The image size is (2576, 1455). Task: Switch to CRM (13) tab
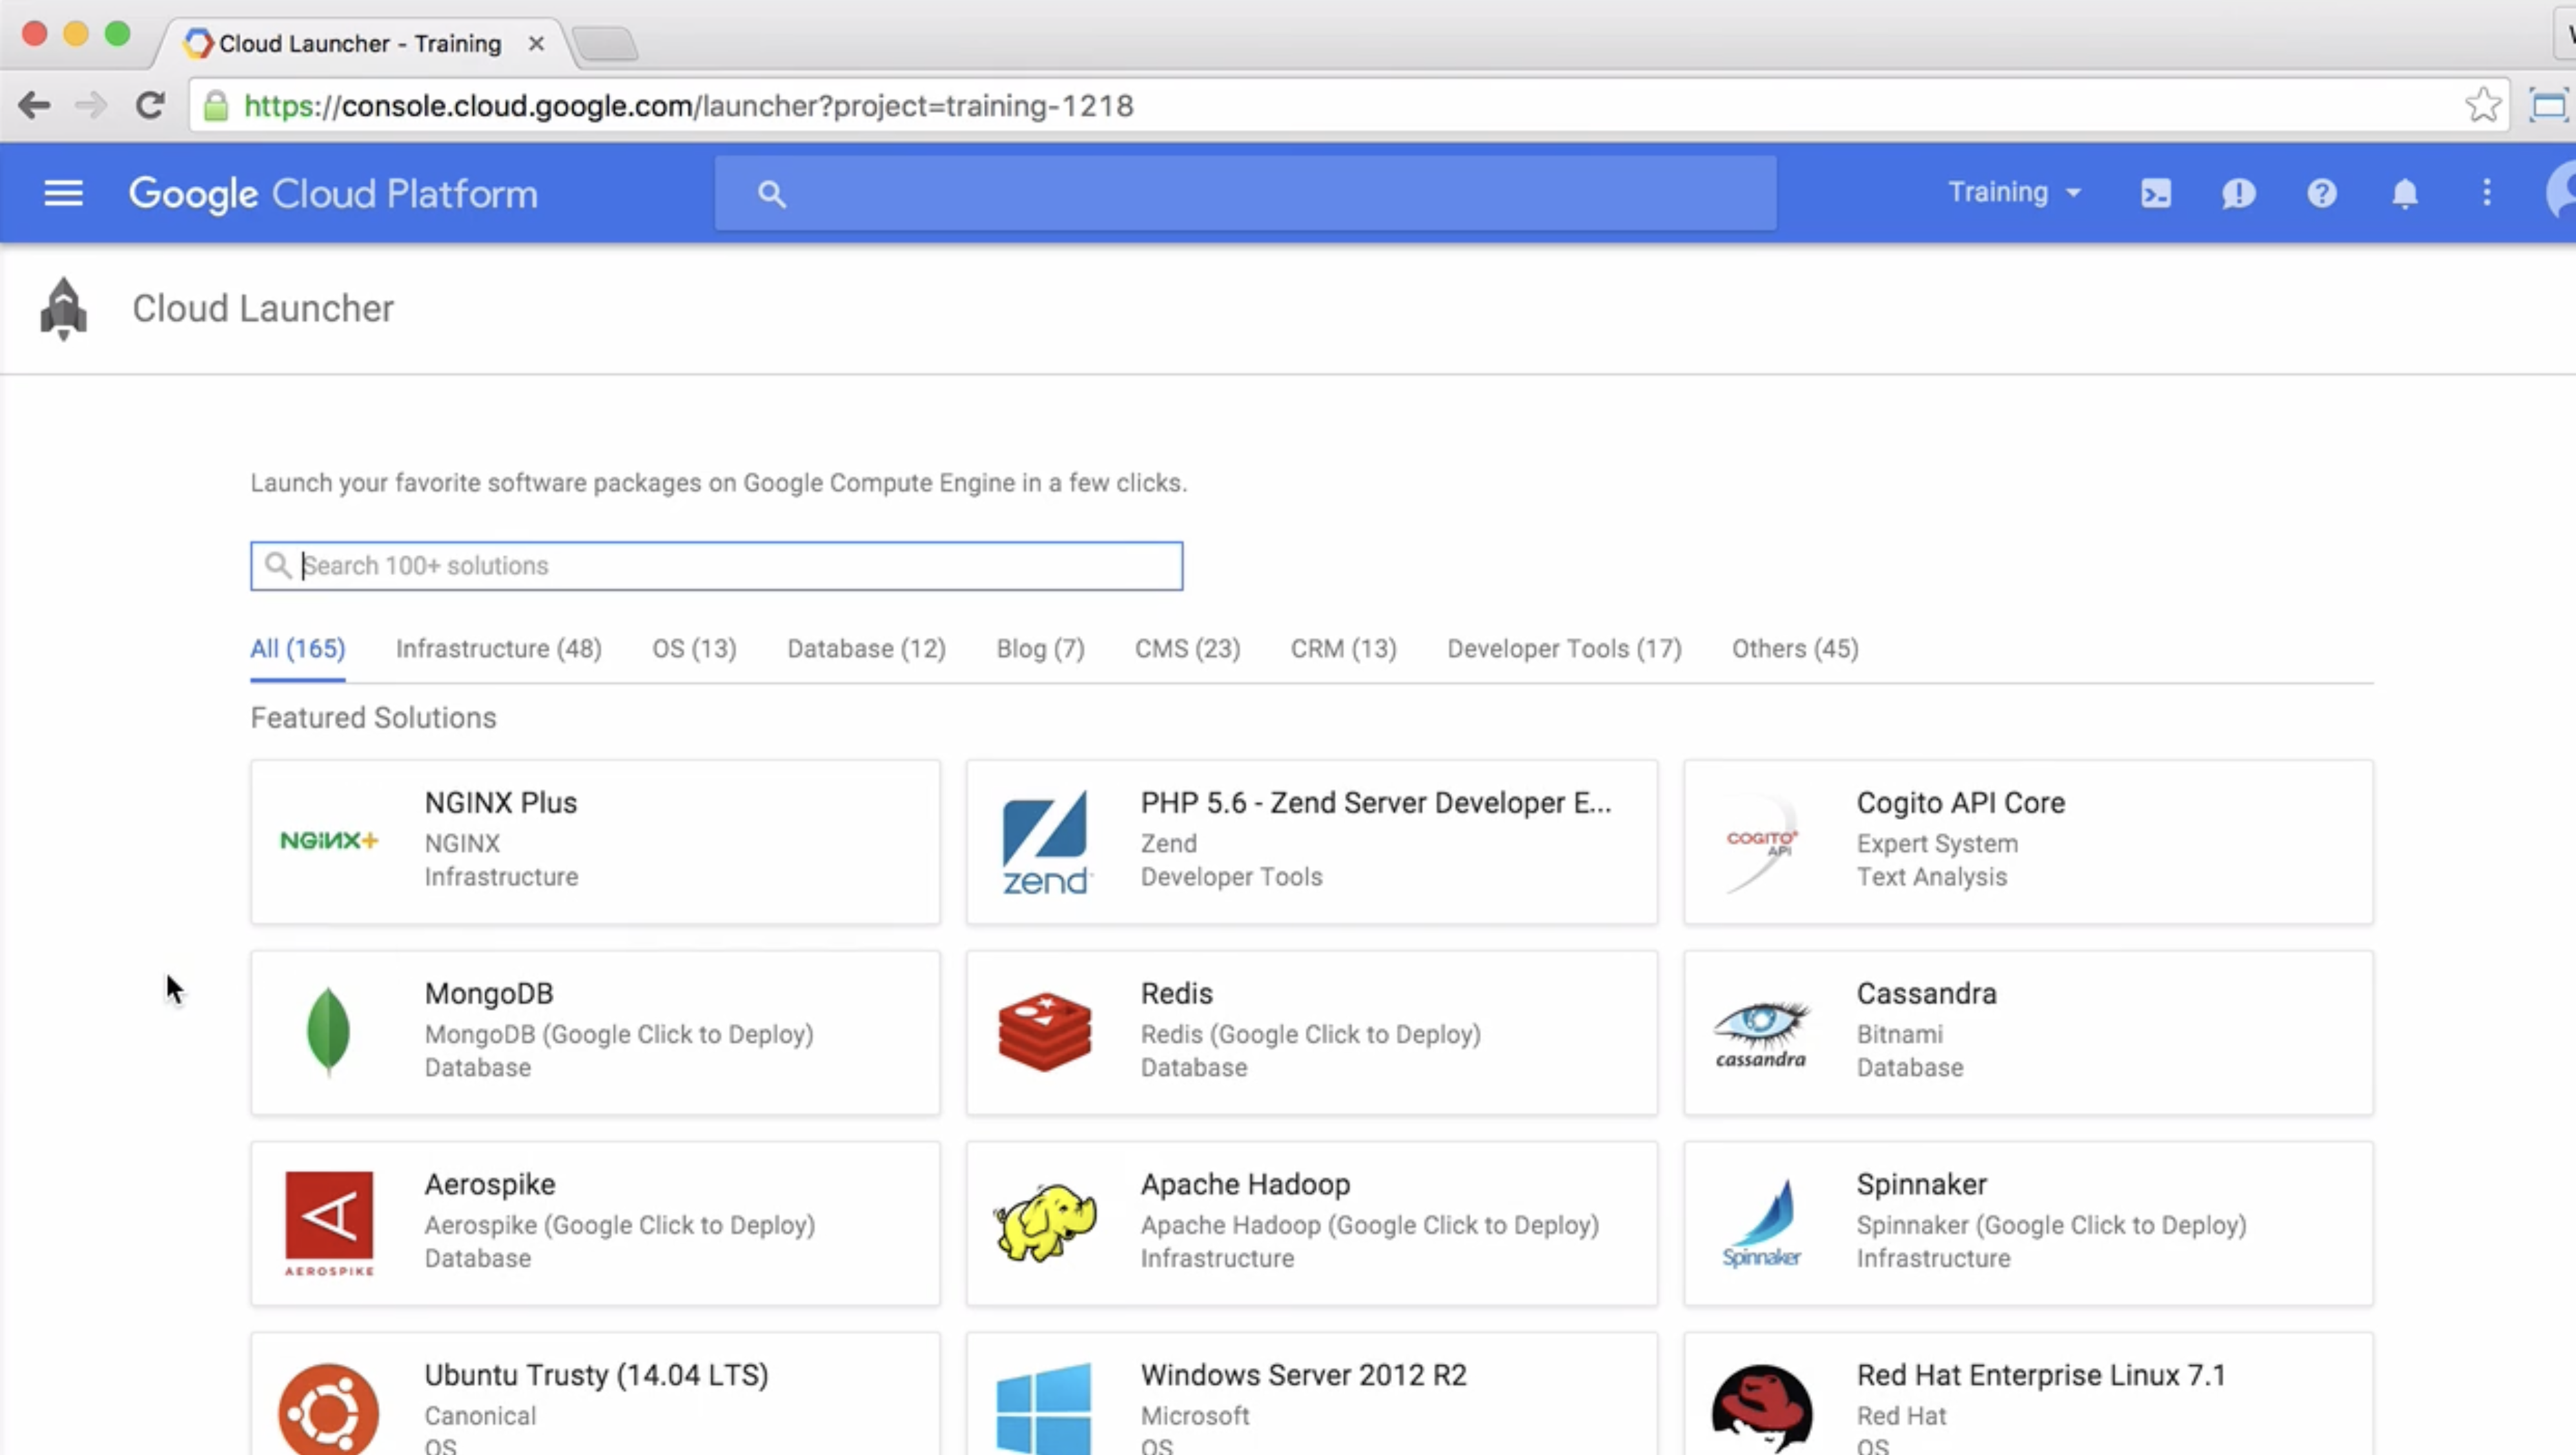[x=1343, y=649]
